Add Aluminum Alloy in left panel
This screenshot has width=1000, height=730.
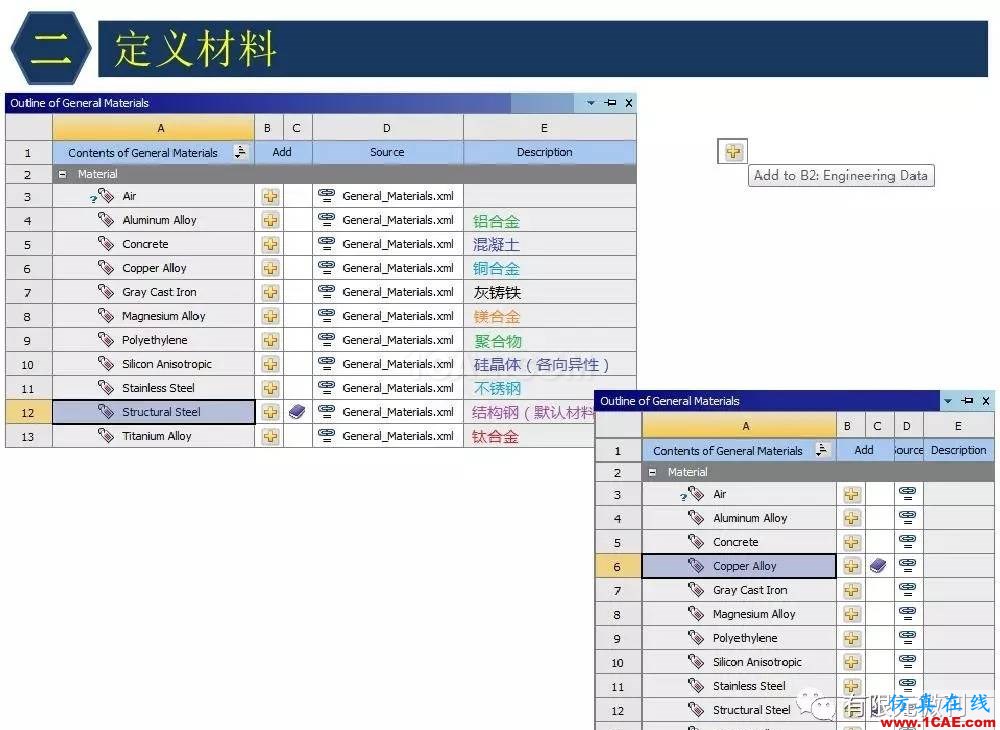pos(270,221)
